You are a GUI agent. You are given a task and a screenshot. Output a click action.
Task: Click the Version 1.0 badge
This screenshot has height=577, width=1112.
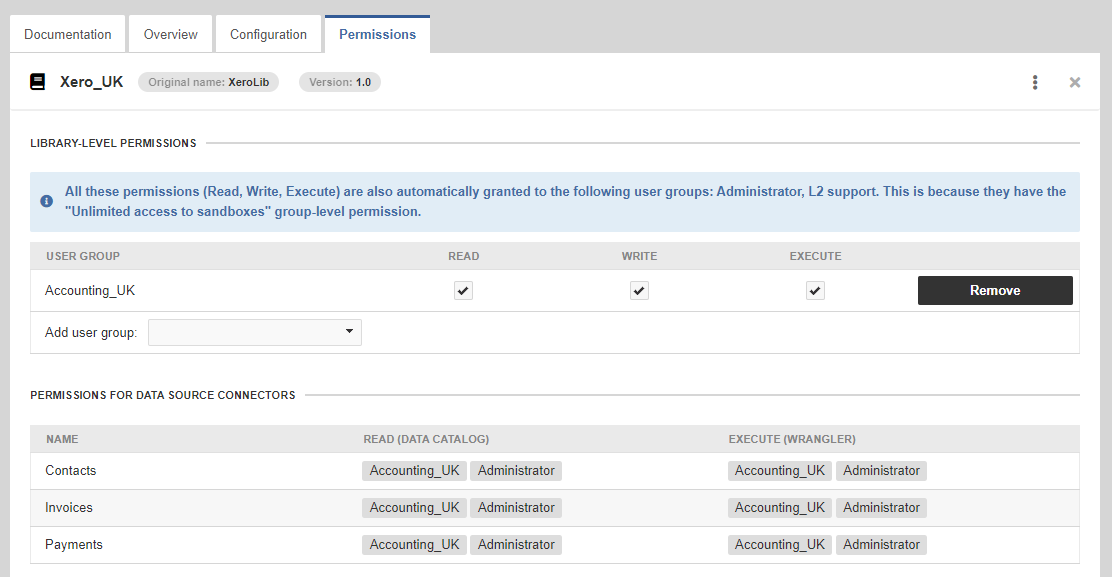(x=339, y=83)
